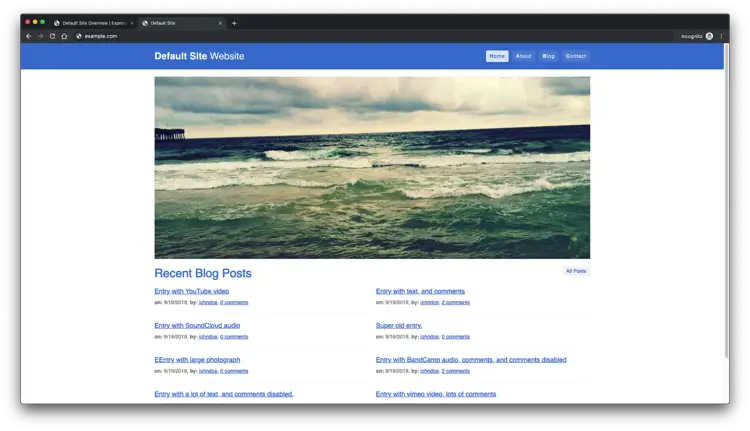Click 2 comments under text and comments entry

tap(455, 302)
